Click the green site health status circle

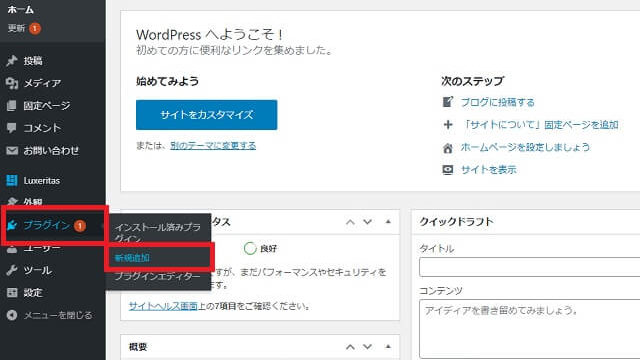(x=250, y=248)
